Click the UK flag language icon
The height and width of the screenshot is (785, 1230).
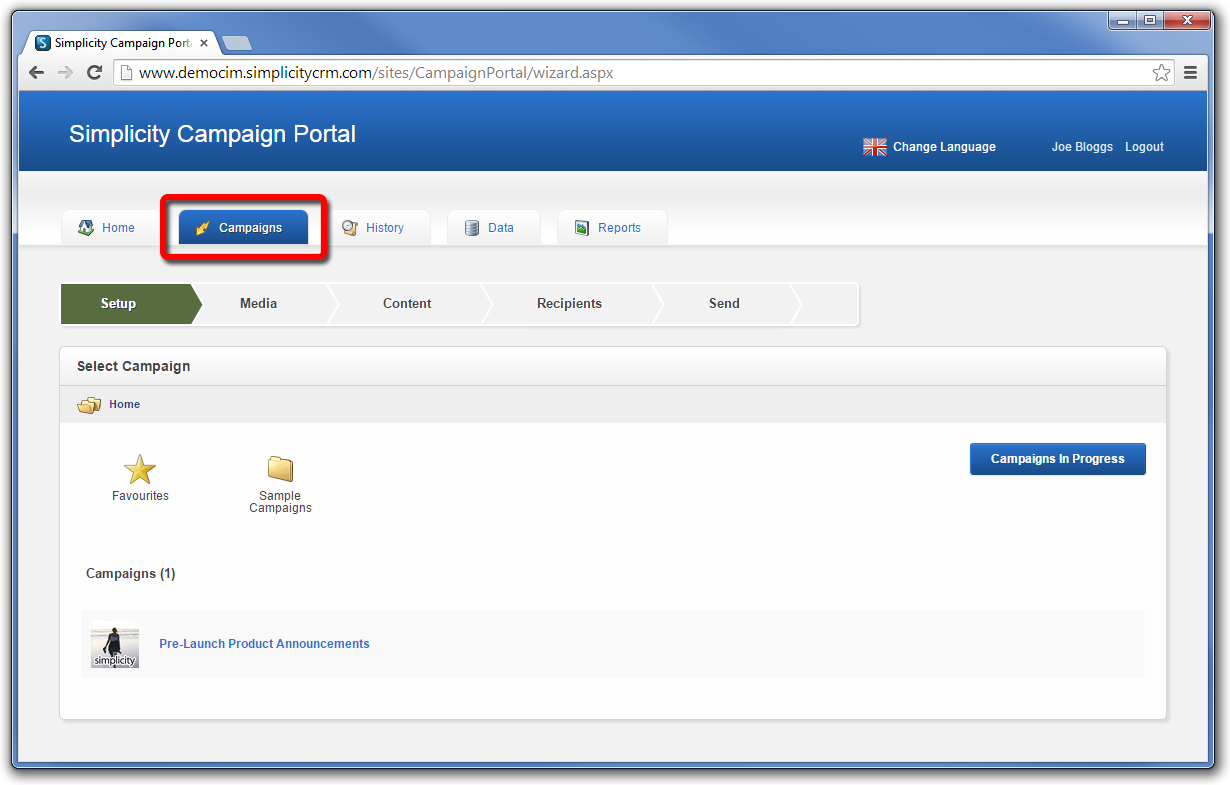pyautogui.click(x=875, y=147)
